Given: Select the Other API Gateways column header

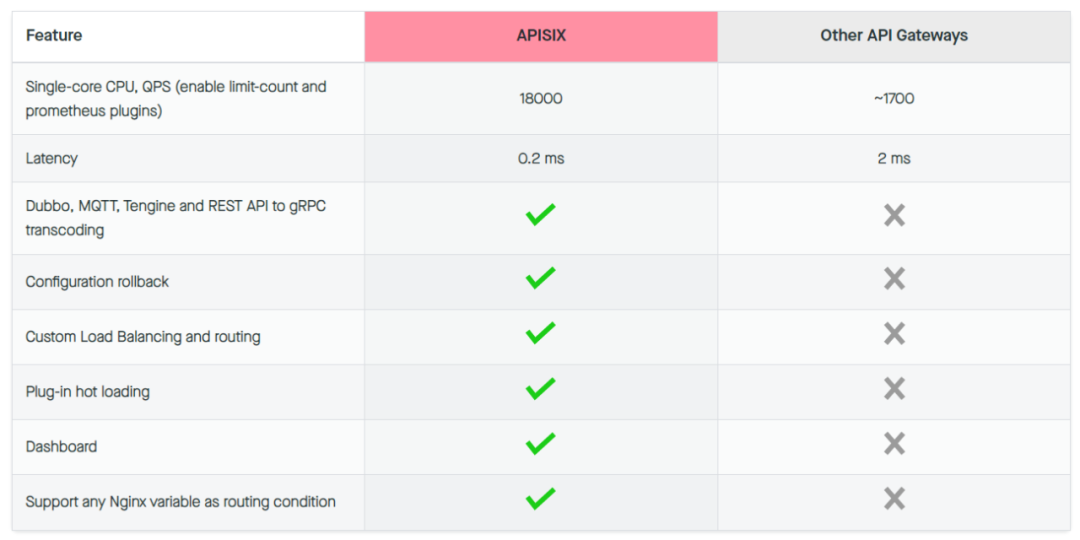Looking at the screenshot, I should coord(894,37).
